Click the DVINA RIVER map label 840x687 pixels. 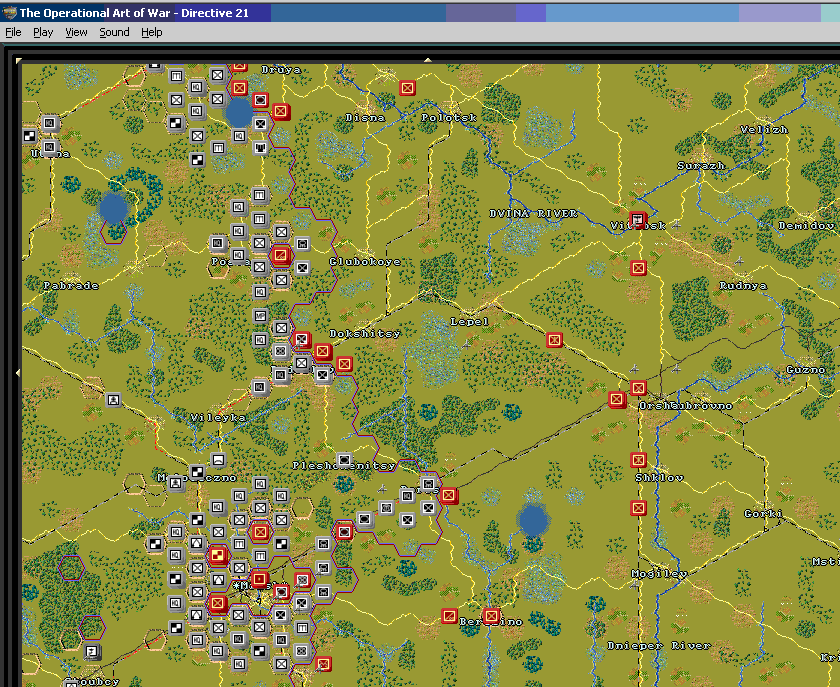534,213
